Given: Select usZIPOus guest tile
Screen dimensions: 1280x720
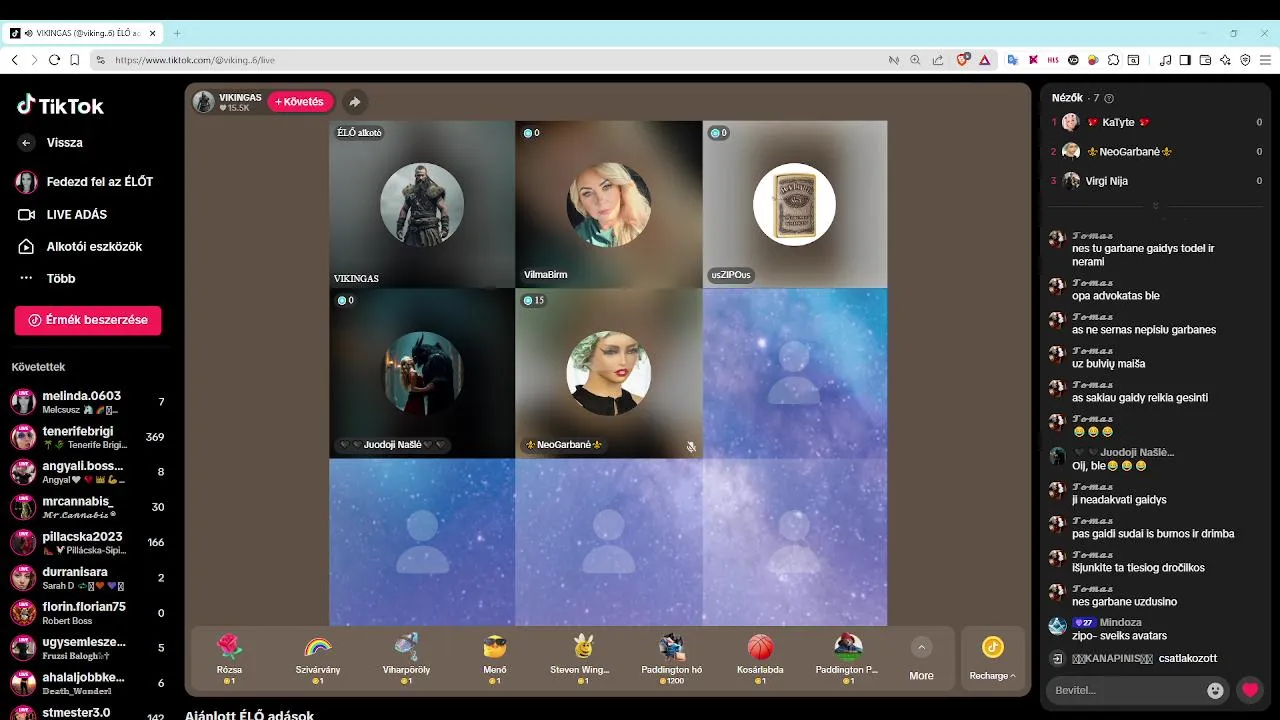Looking at the screenshot, I should click(x=795, y=204).
